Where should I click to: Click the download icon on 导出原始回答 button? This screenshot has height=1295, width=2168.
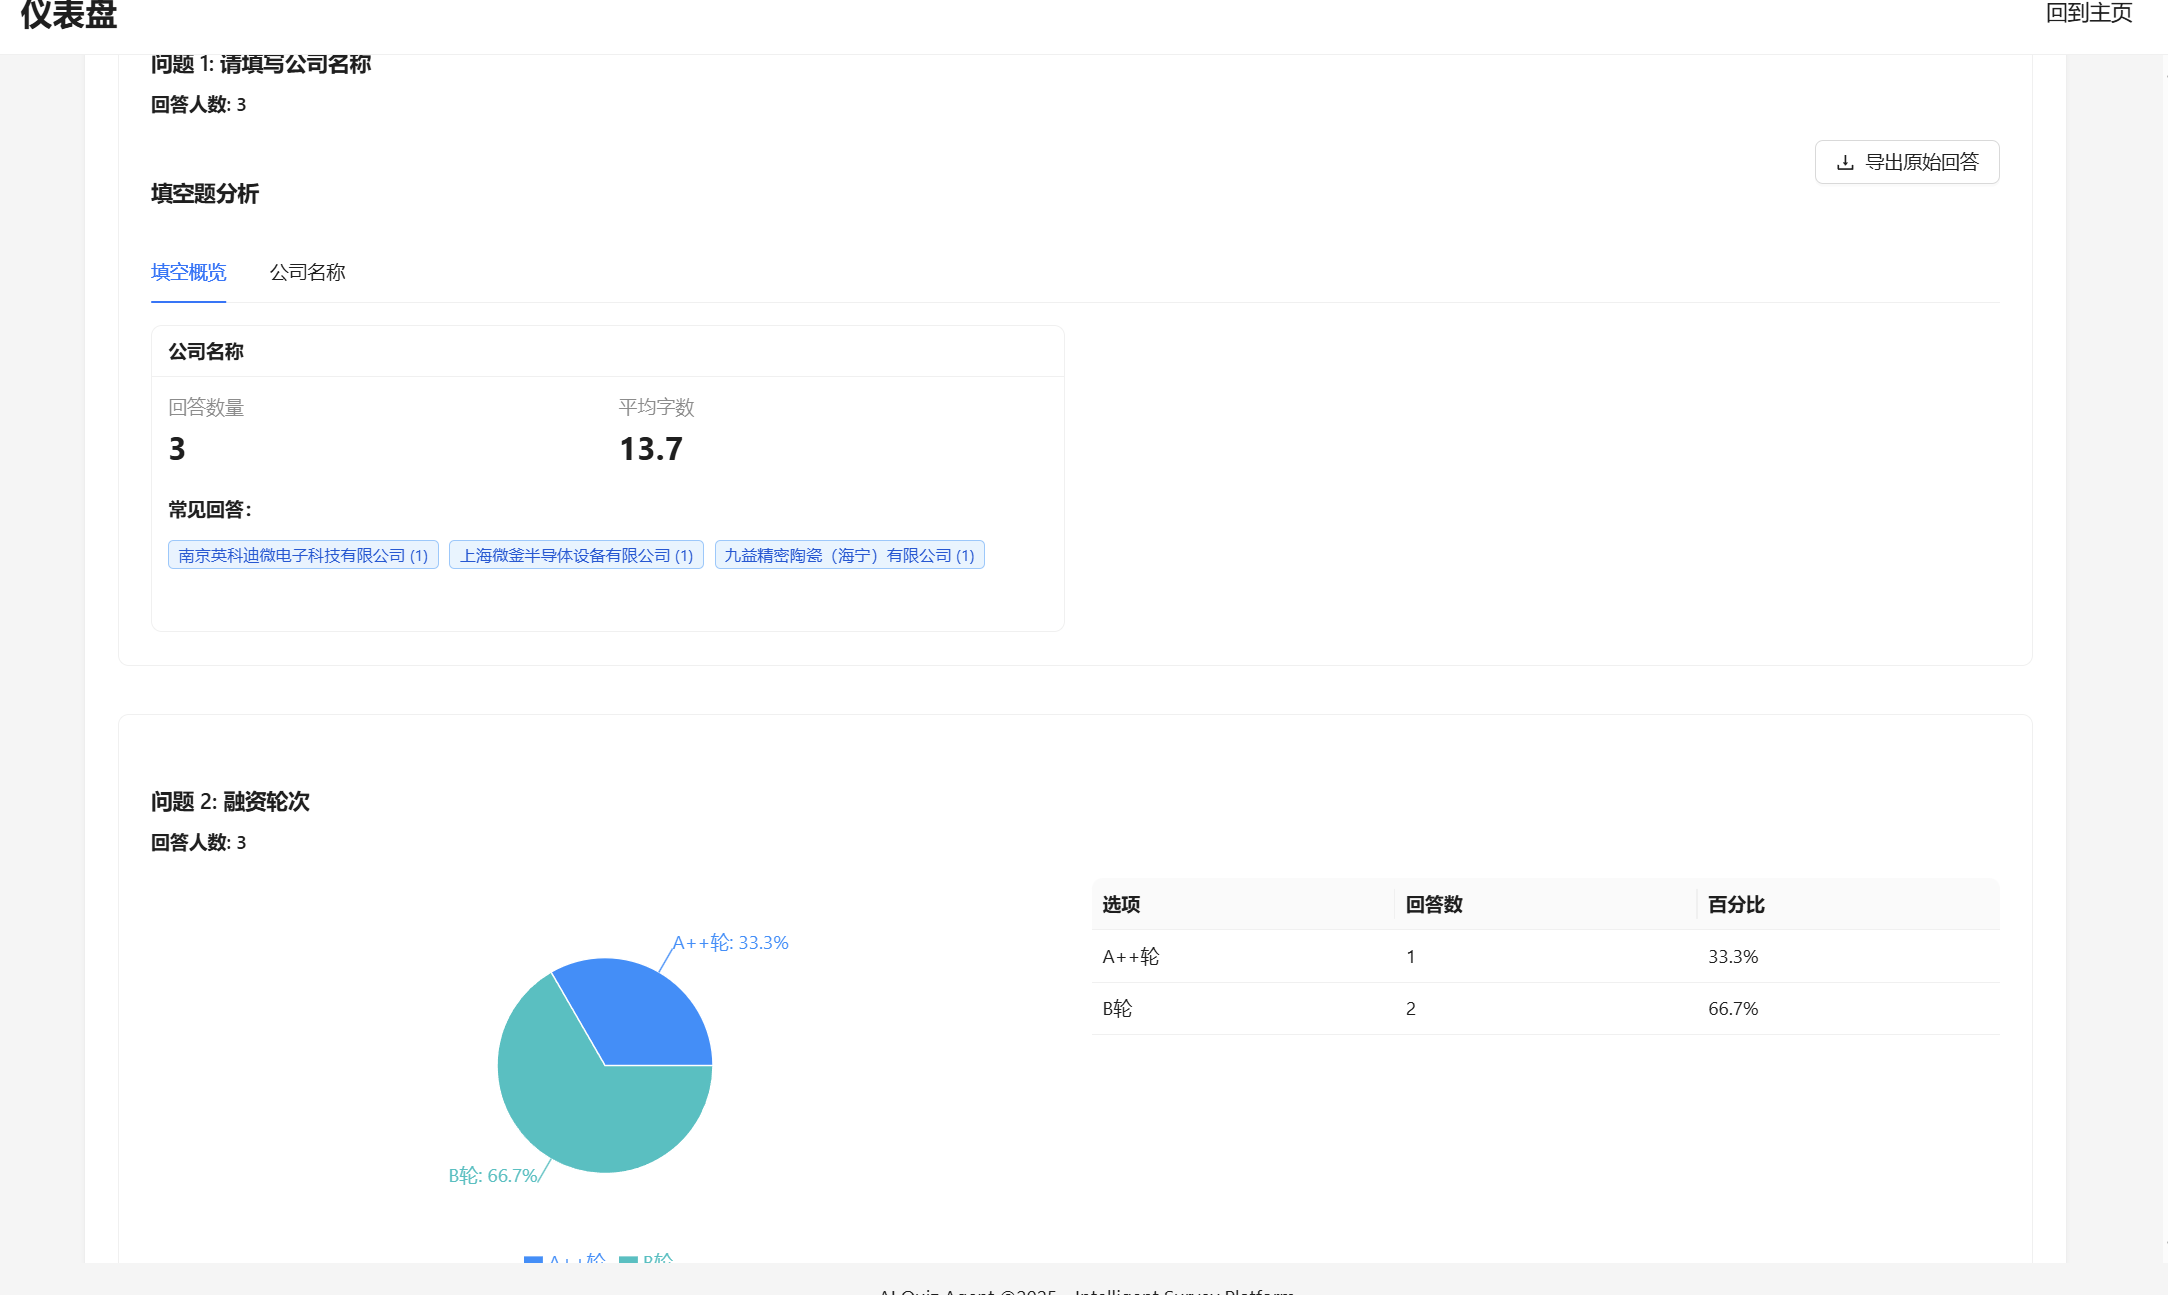click(1845, 161)
